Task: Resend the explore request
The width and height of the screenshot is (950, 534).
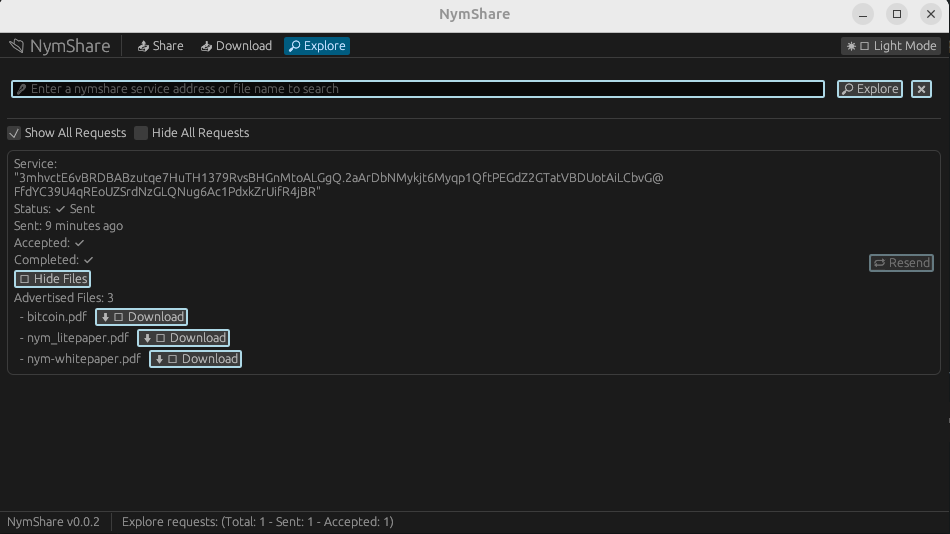Action: tap(901, 263)
